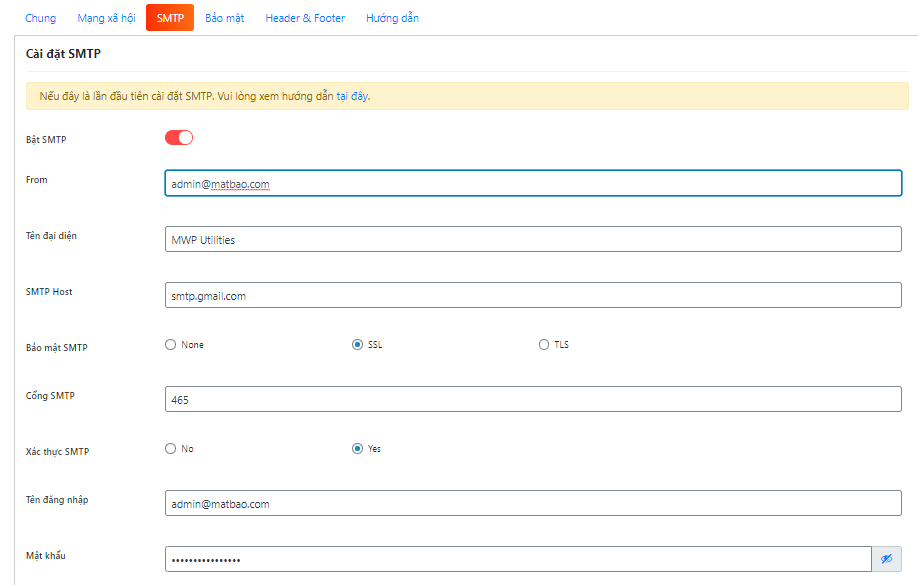
Task: Click the active SMTP tab
Action: coord(170,18)
